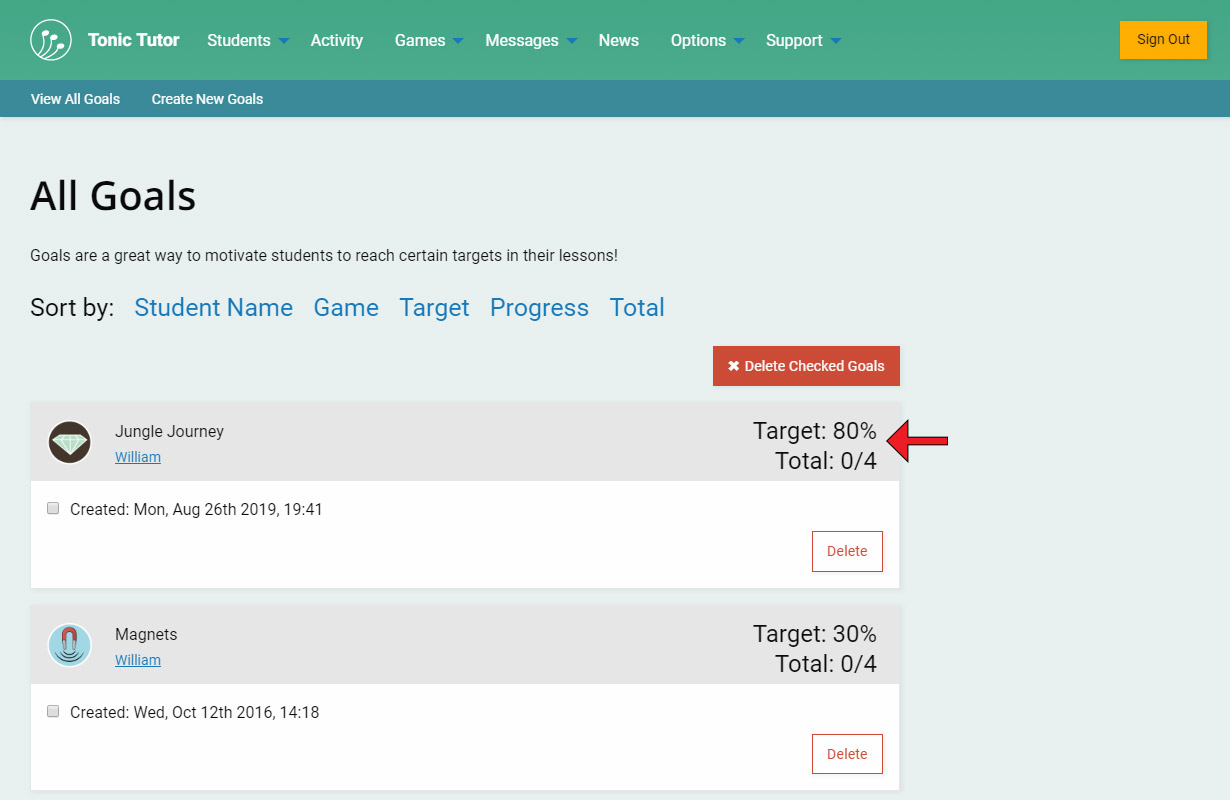Viewport: 1230px width, 800px height.
Task: Click the Delete Checked Goals button
Action: tap(806, 366)
